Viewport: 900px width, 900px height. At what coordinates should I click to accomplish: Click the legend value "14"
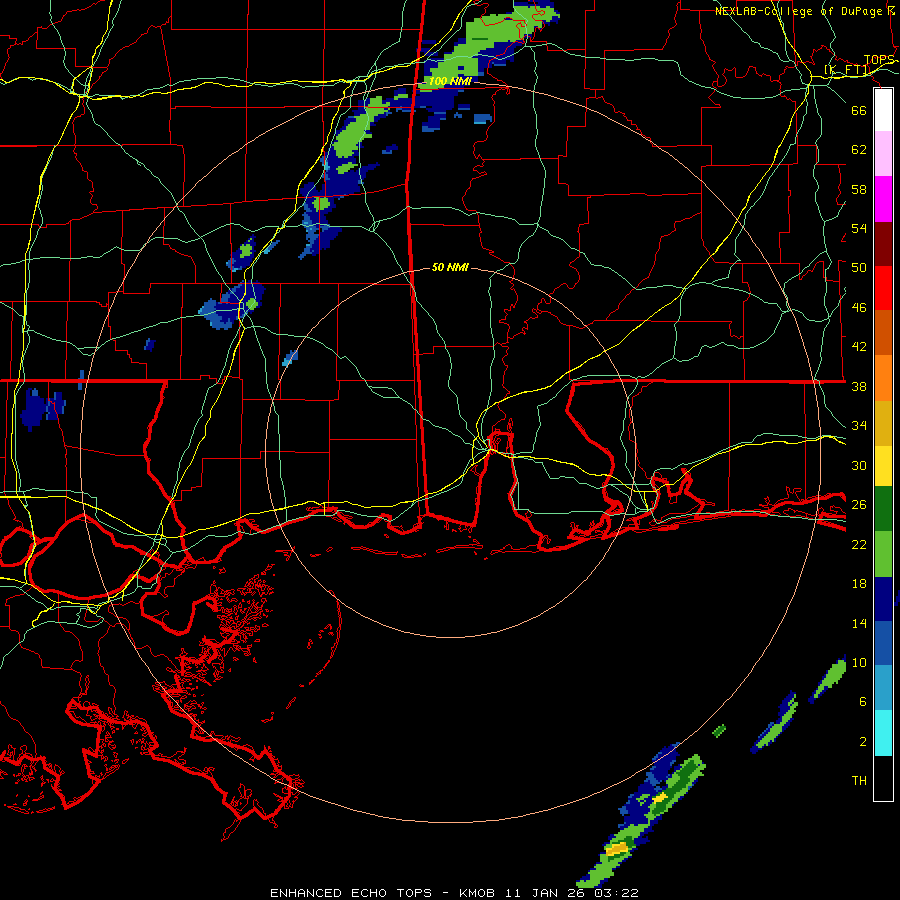(859, 623)
